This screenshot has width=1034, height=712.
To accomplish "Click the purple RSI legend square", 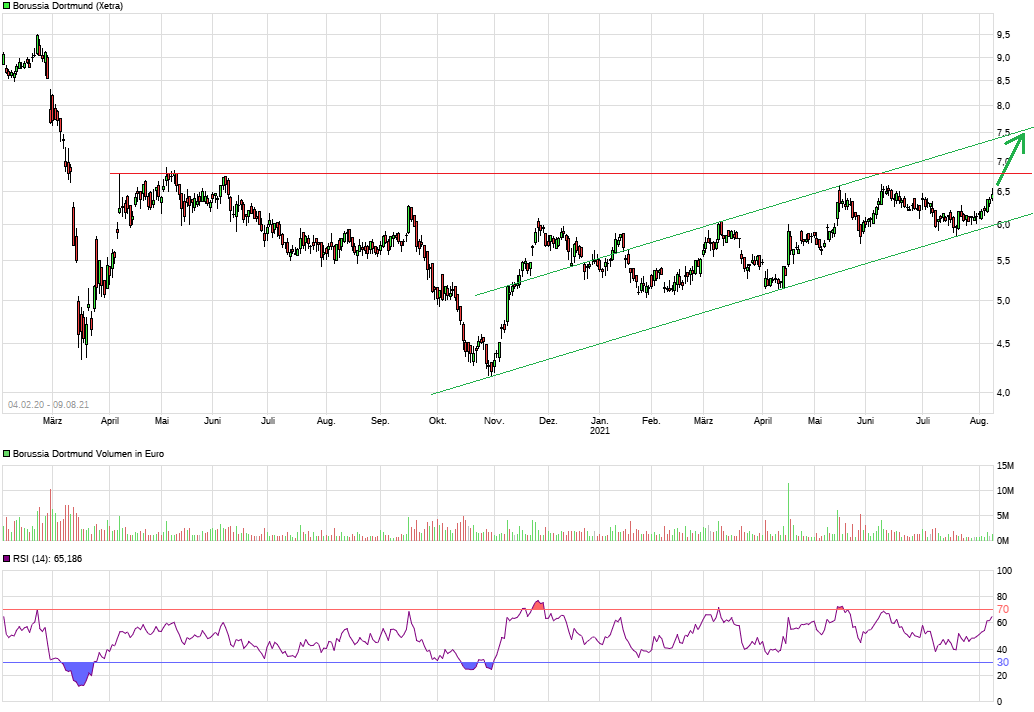I will pyautogui.click(x=7, y=558).
